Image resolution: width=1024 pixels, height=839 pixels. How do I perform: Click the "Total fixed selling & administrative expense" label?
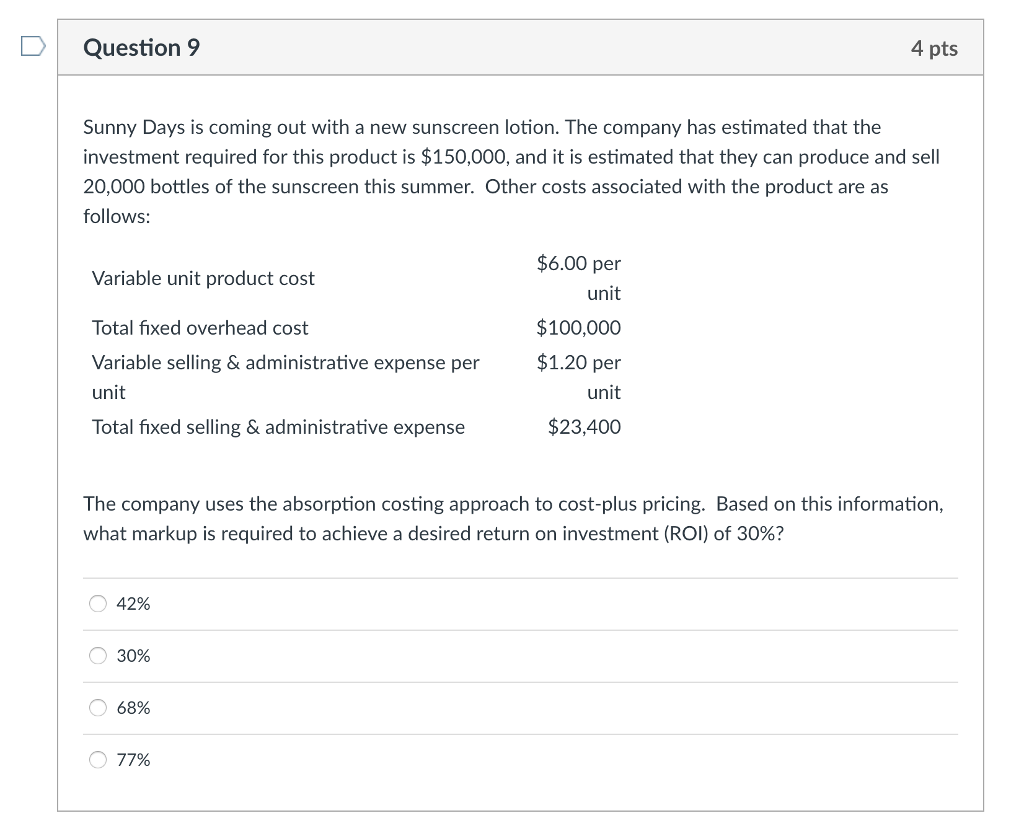[278, 427]
